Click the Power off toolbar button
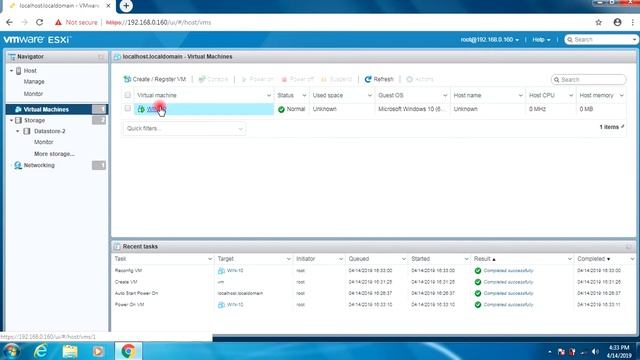Image resolution: width=640 pixels, height=360 pixels. click(298, 79)
